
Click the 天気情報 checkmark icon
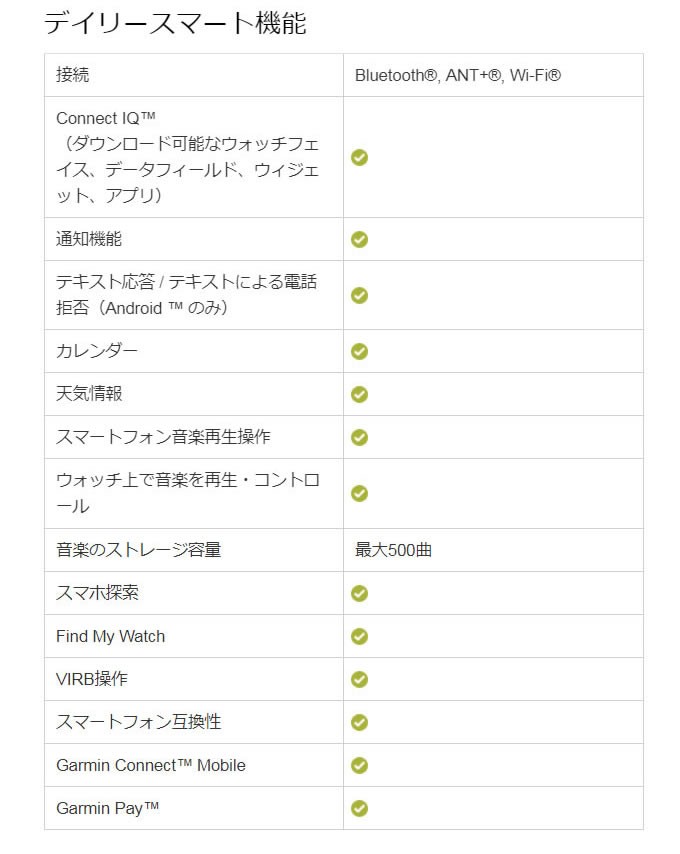click(x=359, y=394)
